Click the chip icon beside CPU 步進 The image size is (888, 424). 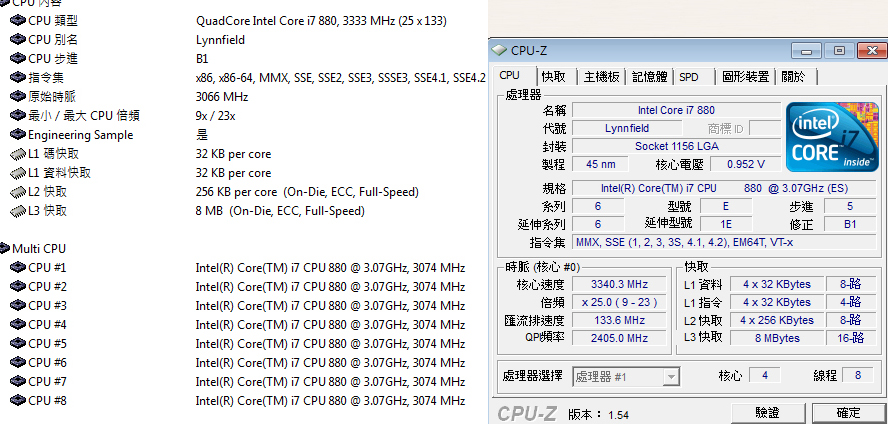[18, 59]
